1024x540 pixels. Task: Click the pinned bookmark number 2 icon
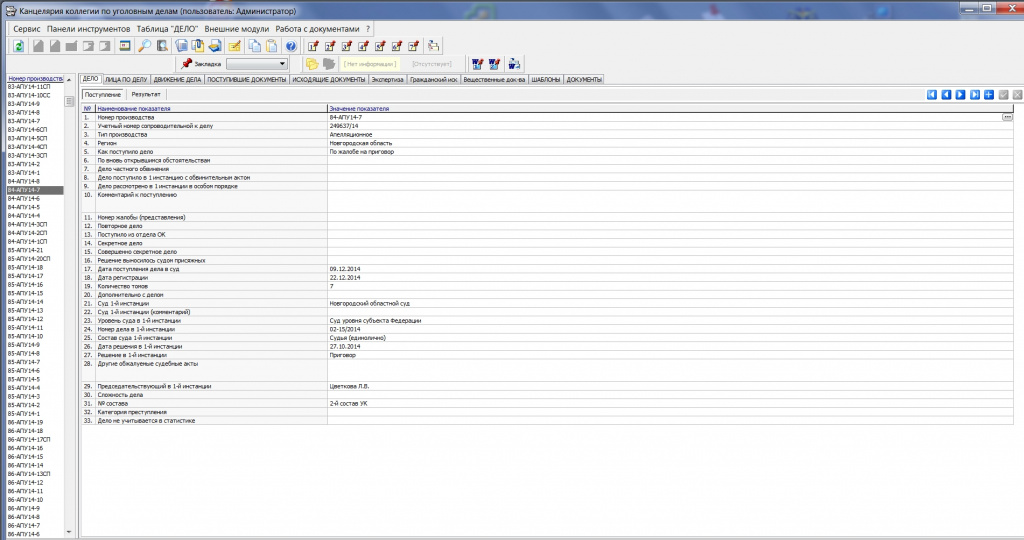pyautogui.click(x=330, y=46)
